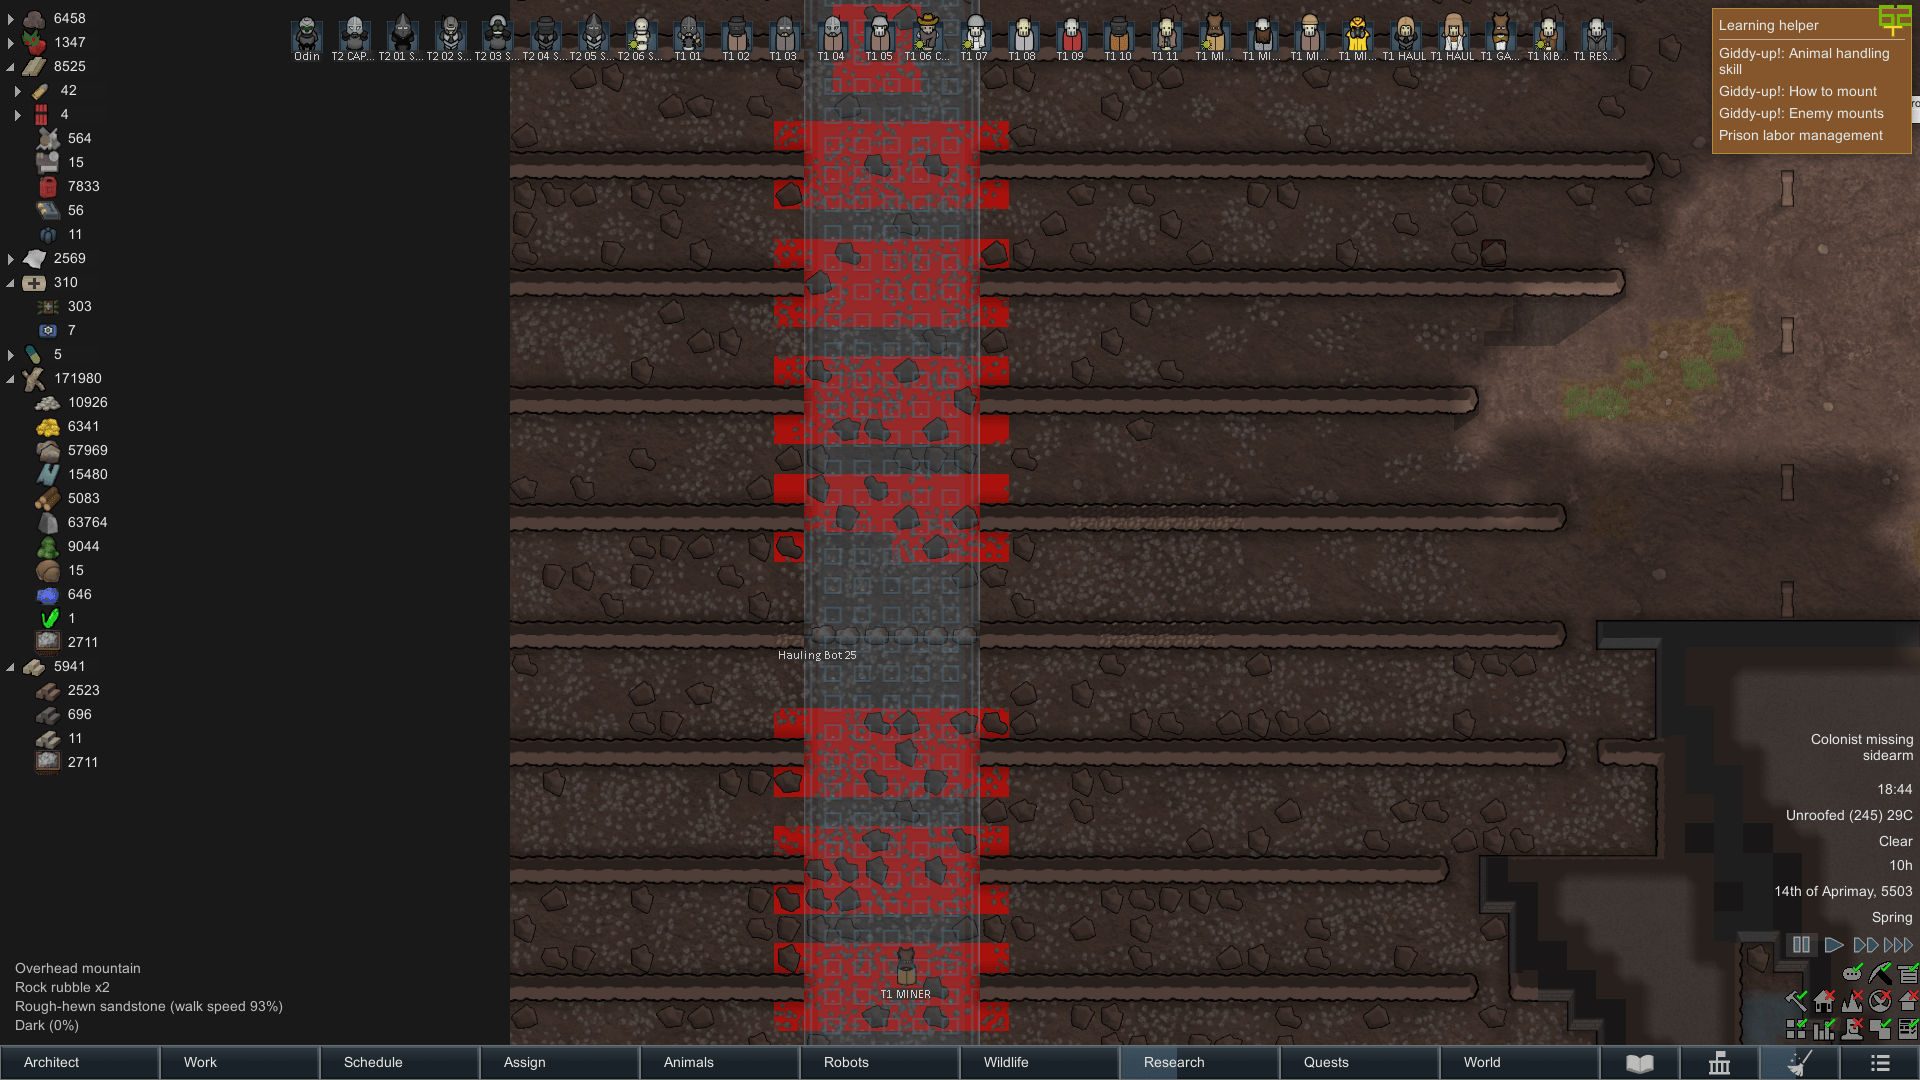Toggle the categorized resource readout bar icon

(1906, 974)
